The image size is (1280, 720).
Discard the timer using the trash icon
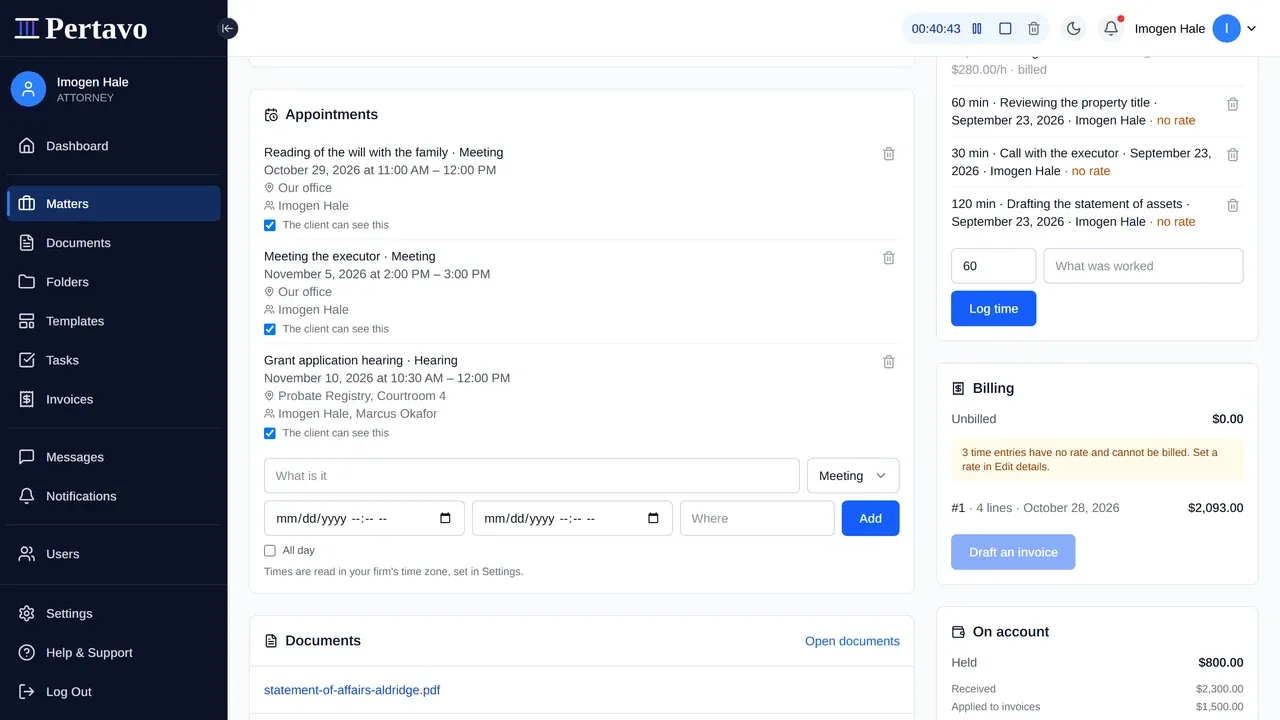(x=1034, y=29)
